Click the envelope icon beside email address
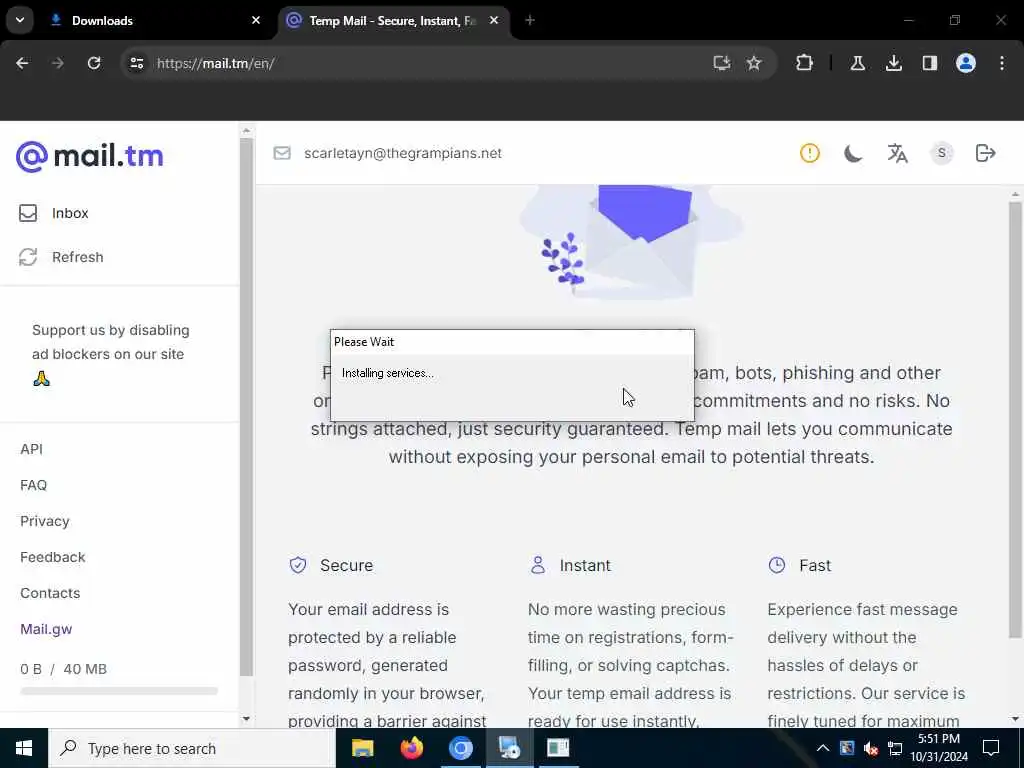Viewport: 1024px width, 768px height. point(281,153)
